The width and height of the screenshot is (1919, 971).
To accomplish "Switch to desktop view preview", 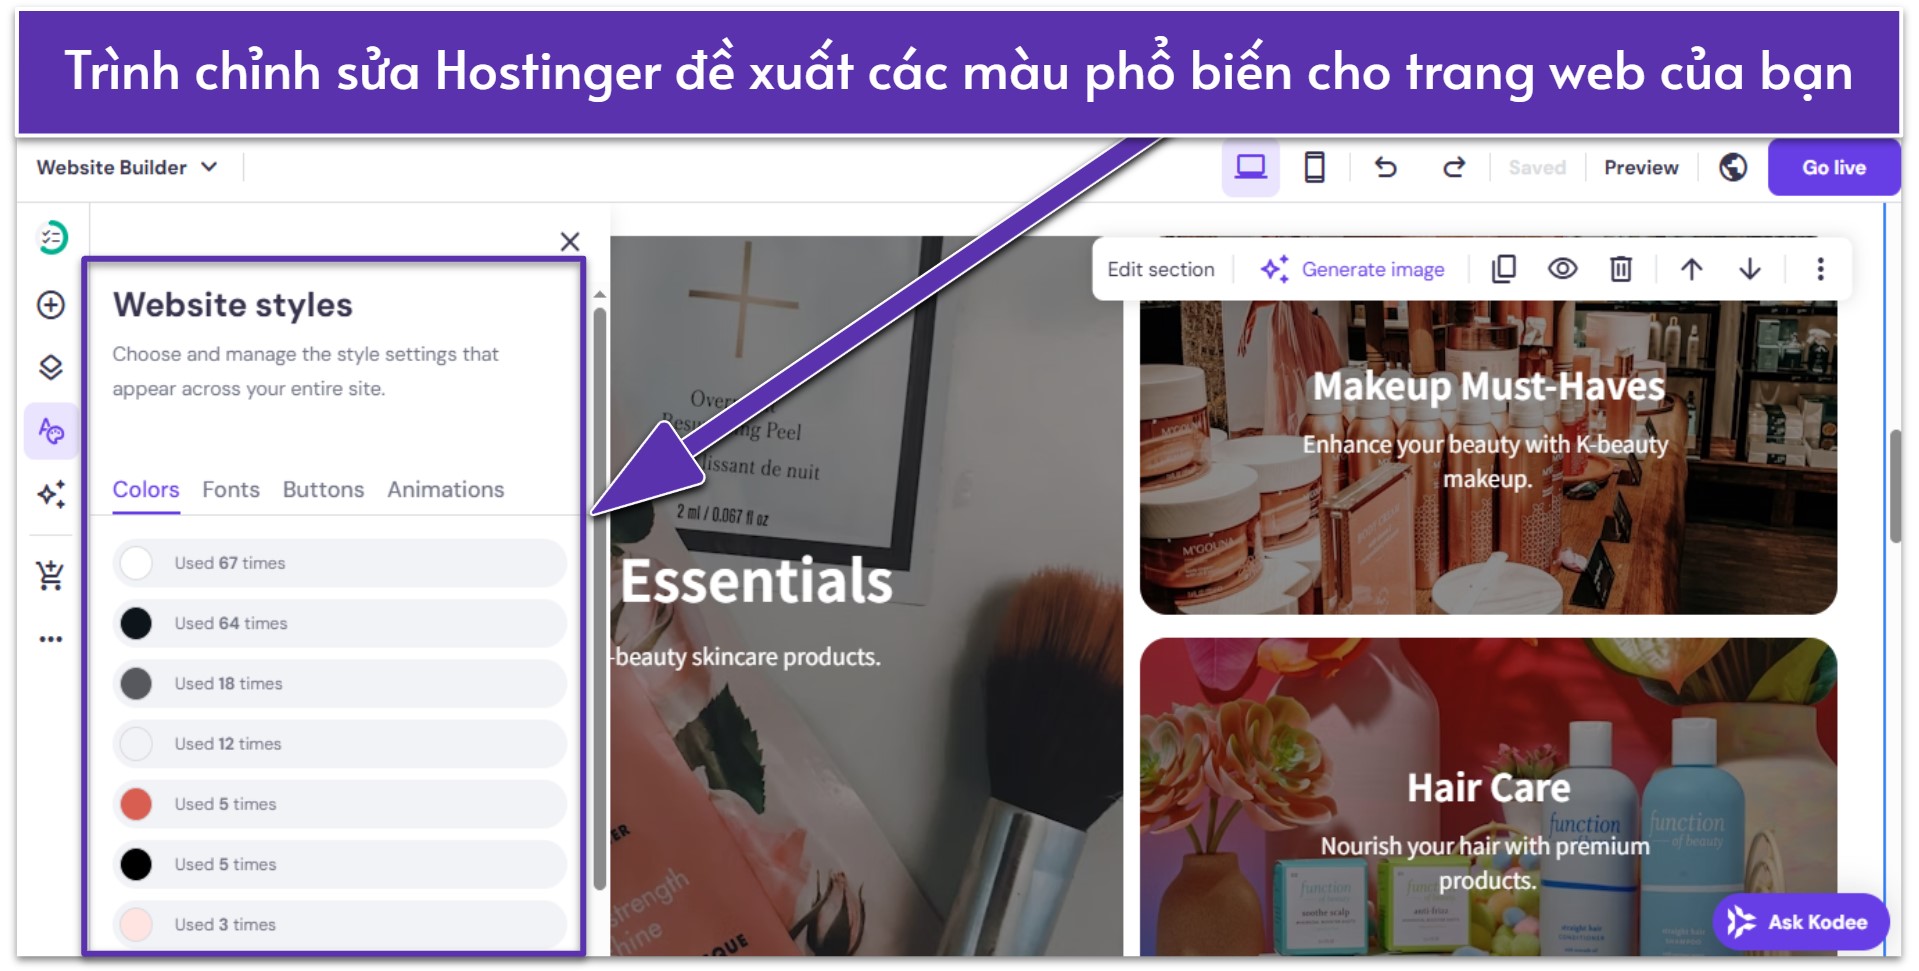I will [1250, 167].
